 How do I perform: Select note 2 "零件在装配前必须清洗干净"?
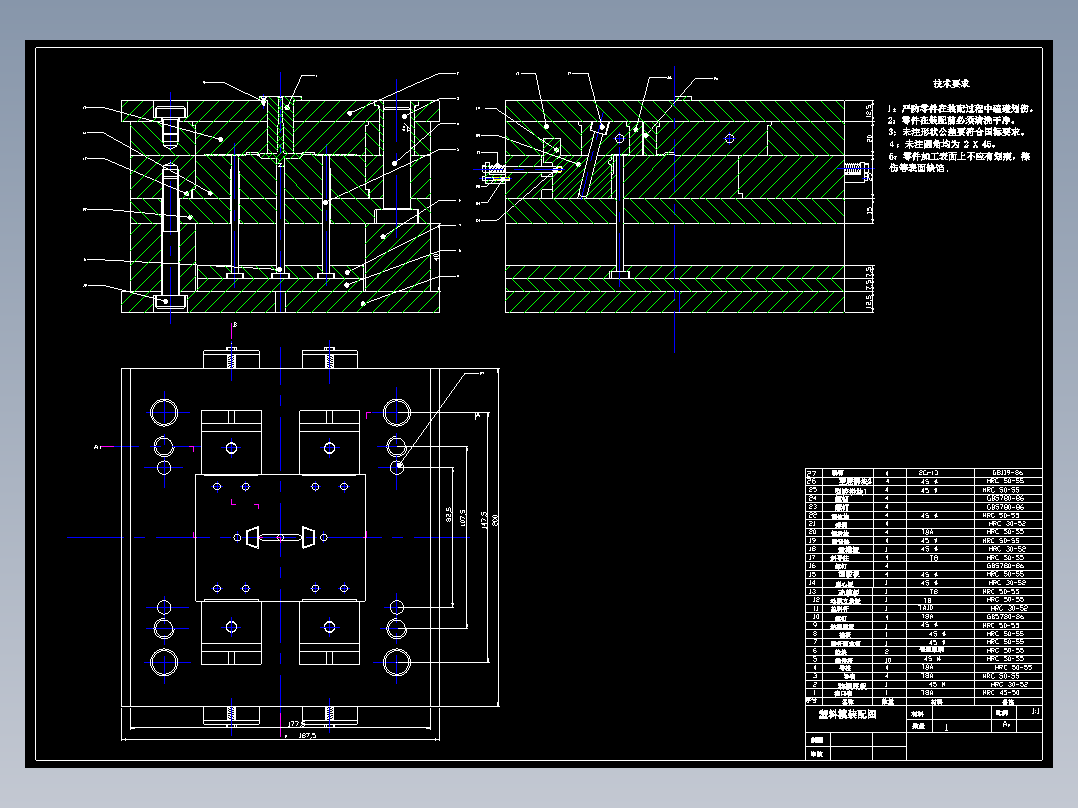(952, 120)
